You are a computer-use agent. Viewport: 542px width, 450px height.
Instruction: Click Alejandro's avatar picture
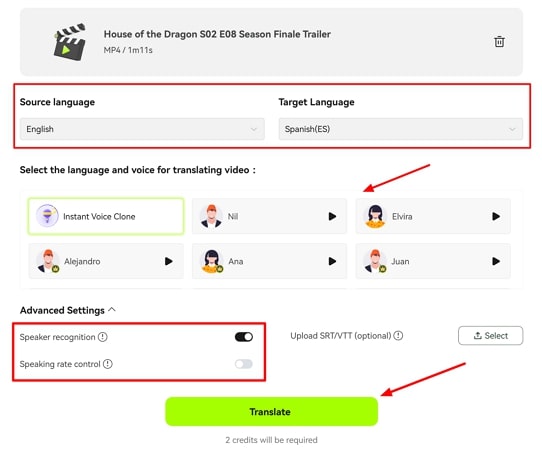[x=48, y=261]
